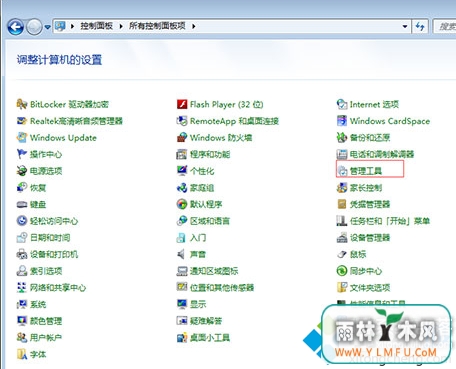
Task: Select the 控制面板 breadcrumb
Action: (x=96, y=26)
